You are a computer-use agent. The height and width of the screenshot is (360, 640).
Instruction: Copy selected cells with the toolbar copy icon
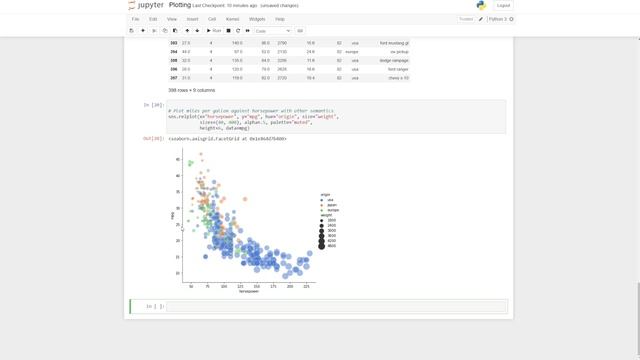click(165, 31)
